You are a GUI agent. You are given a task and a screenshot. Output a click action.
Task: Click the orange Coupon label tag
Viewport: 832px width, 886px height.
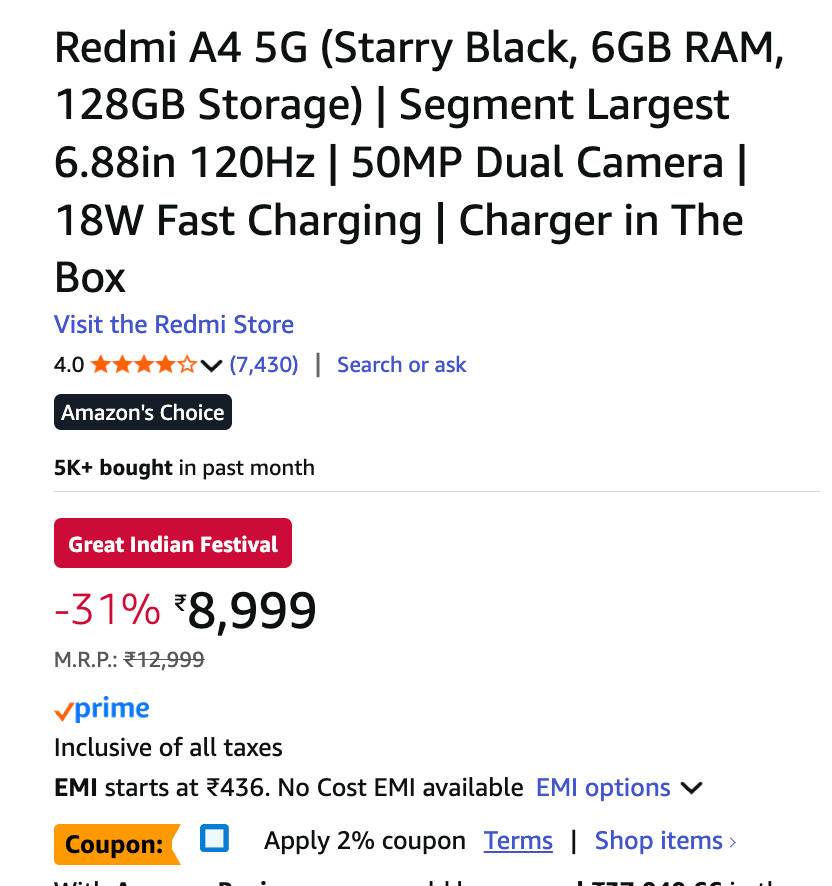pyautogui.click(x=115, y=844)
